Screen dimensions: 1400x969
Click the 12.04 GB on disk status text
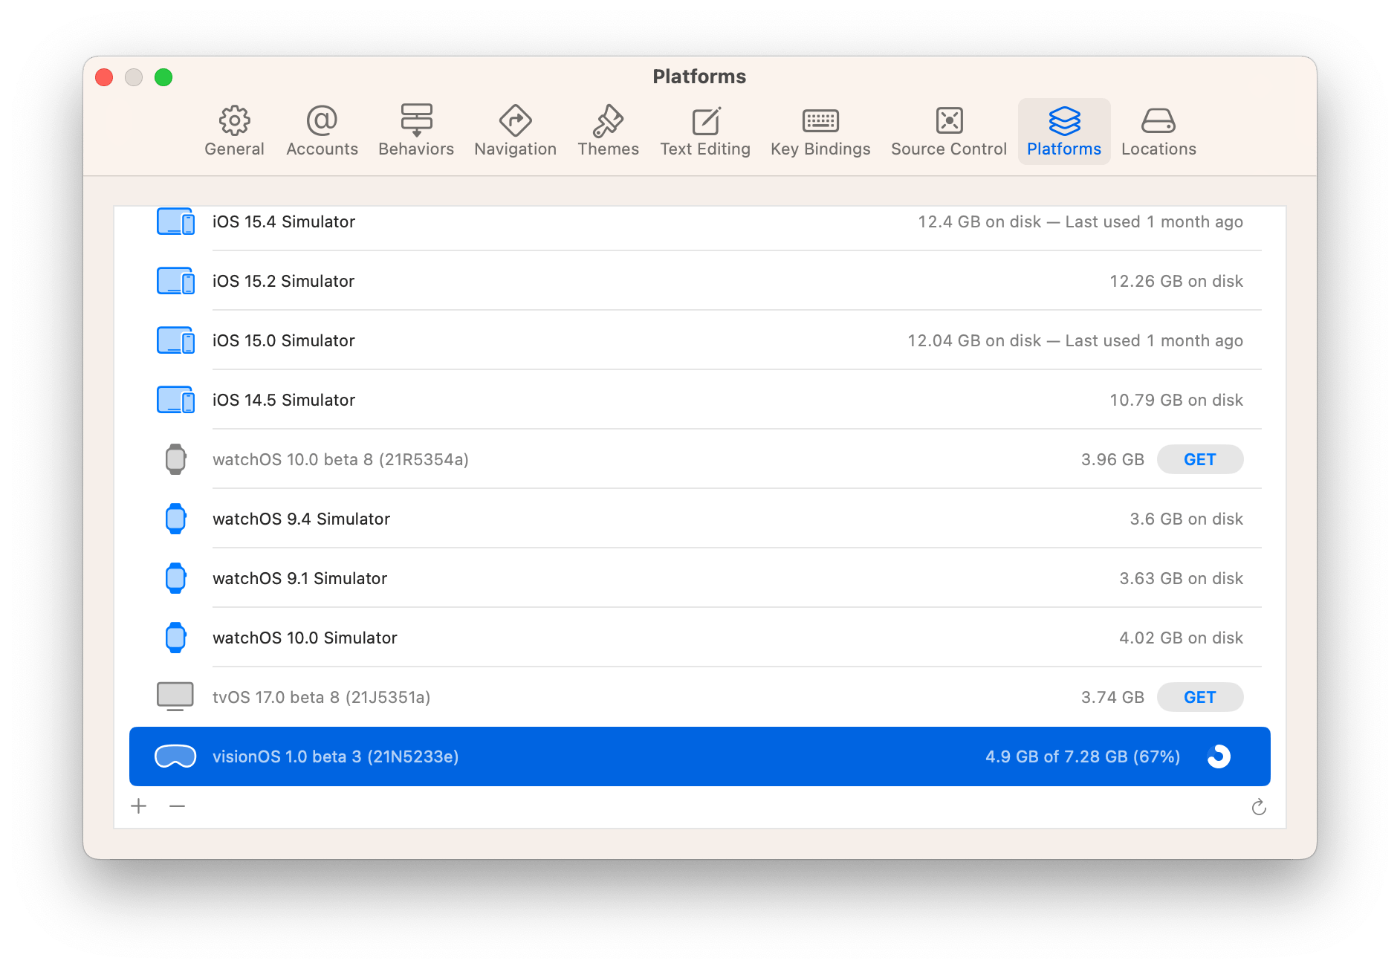(x=1075, y=341)
